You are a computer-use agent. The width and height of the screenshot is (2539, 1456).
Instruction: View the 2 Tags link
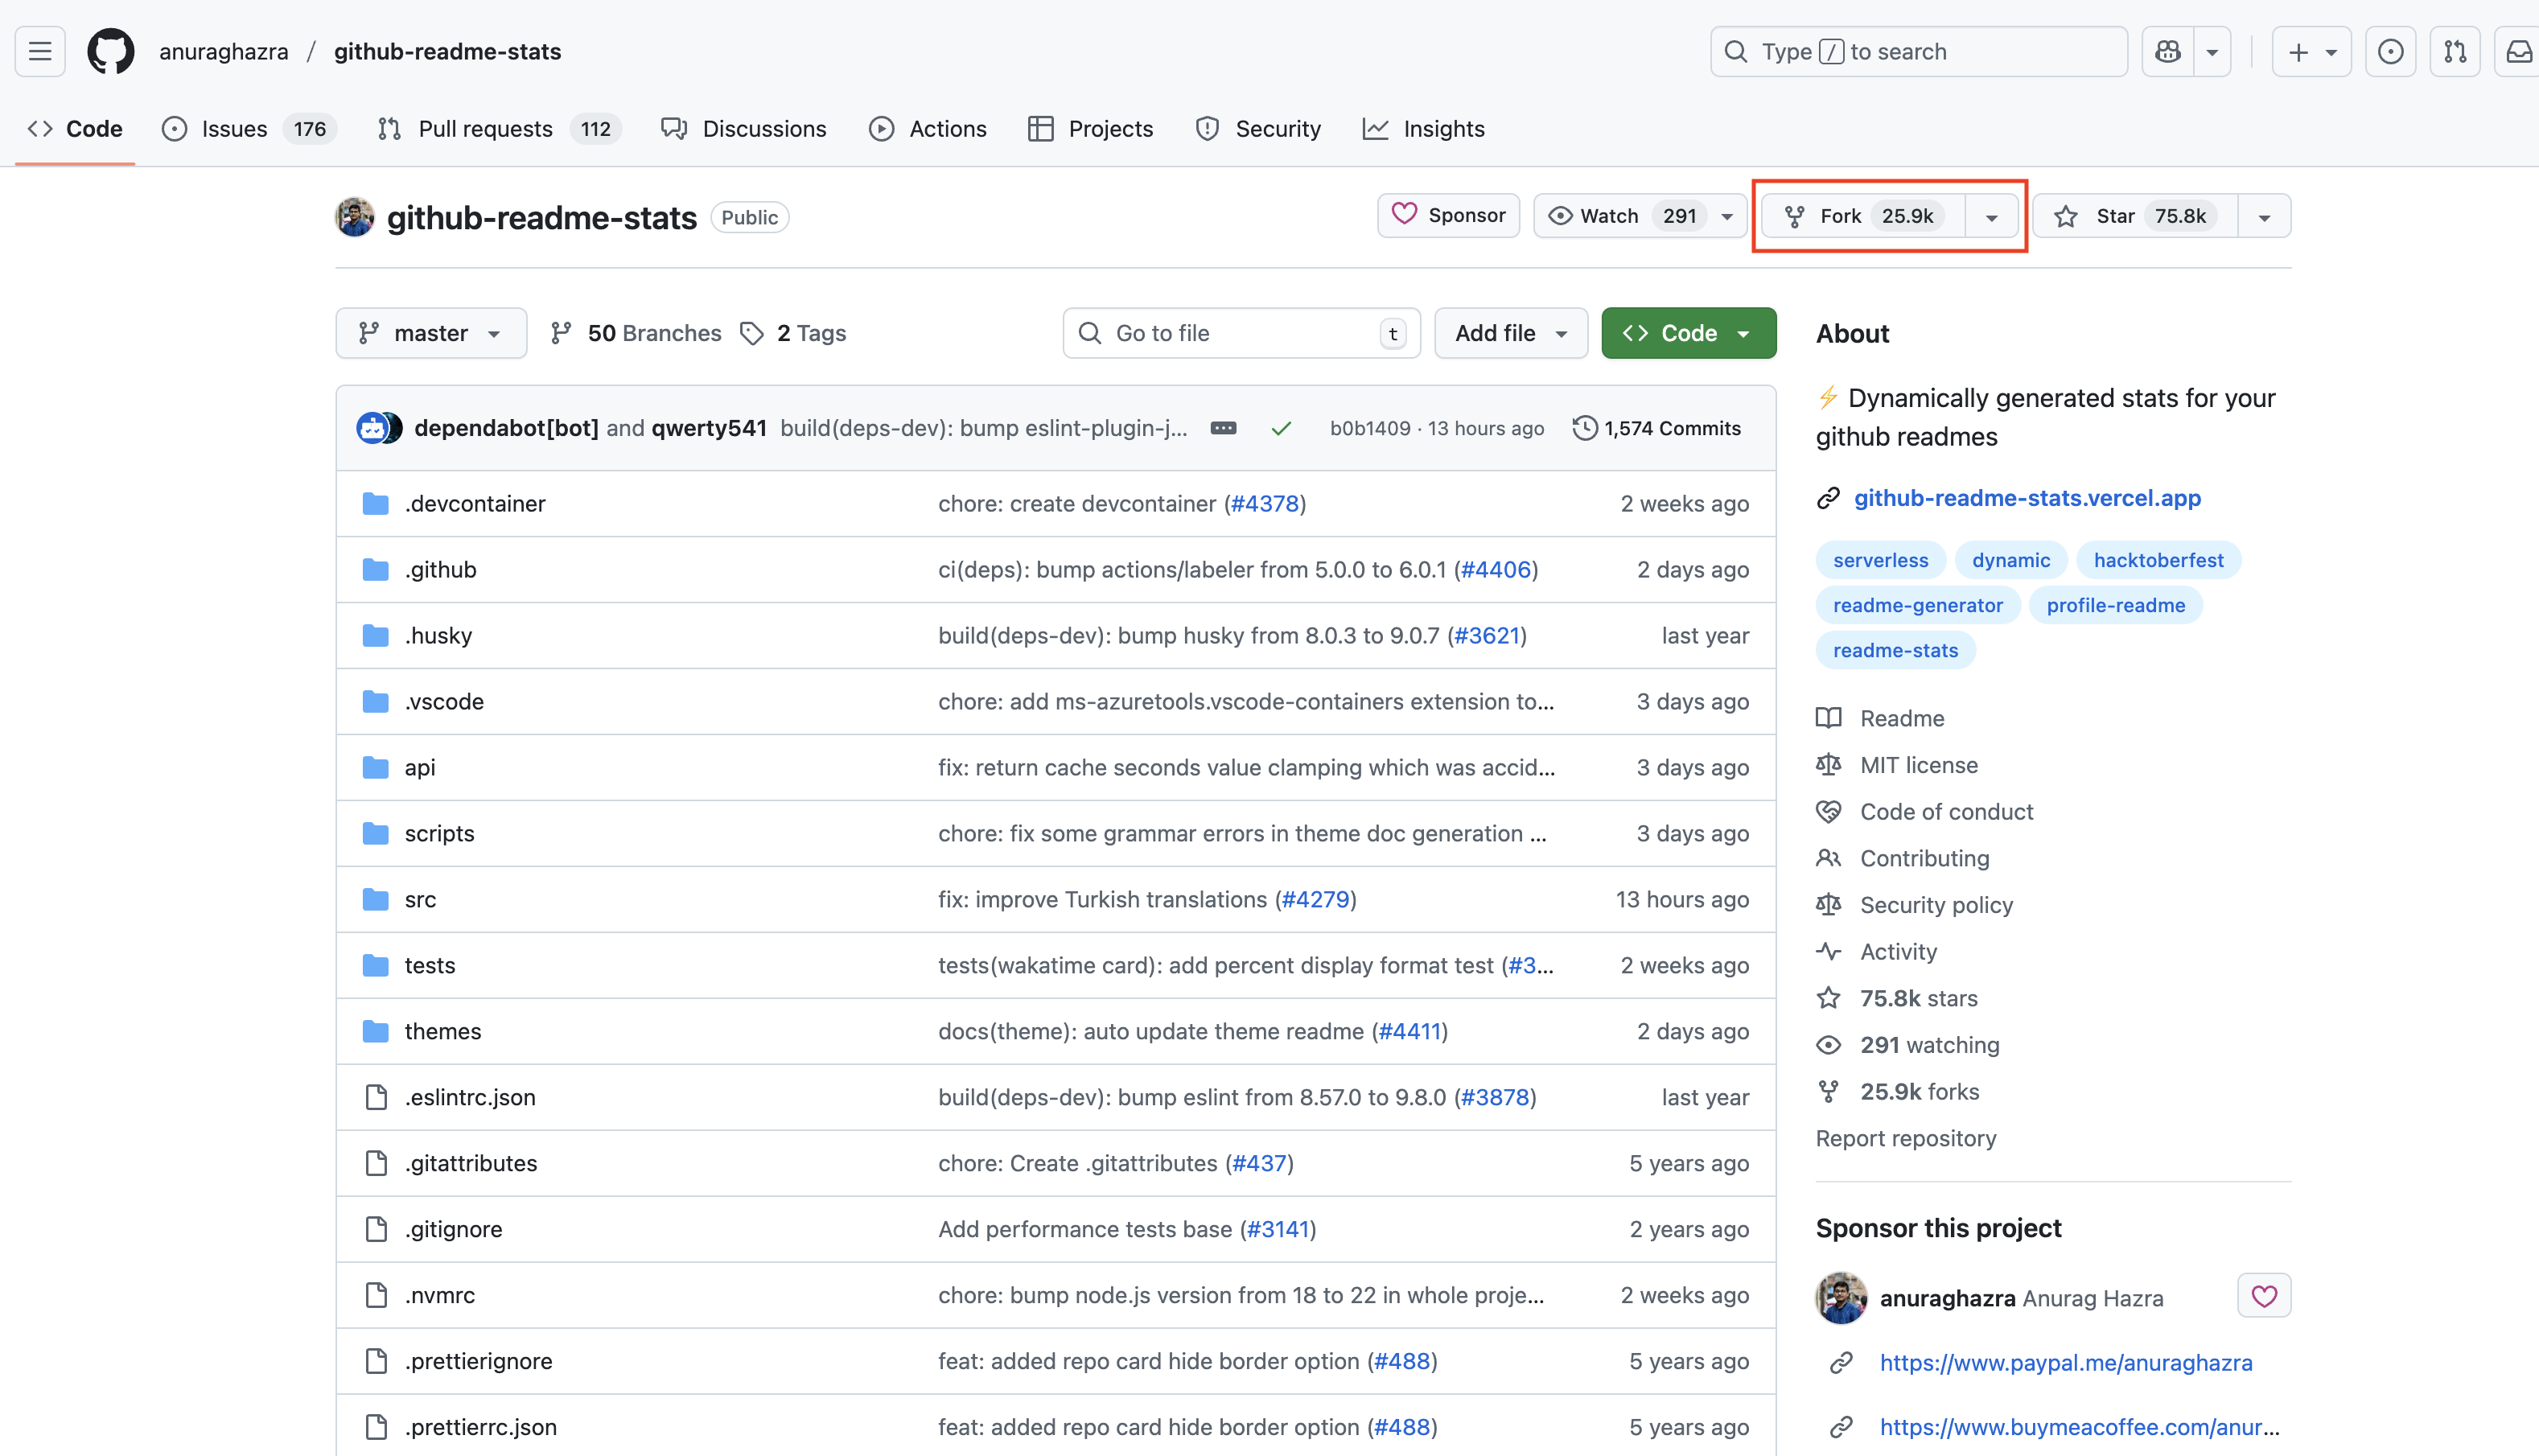[x=793, y=333]
